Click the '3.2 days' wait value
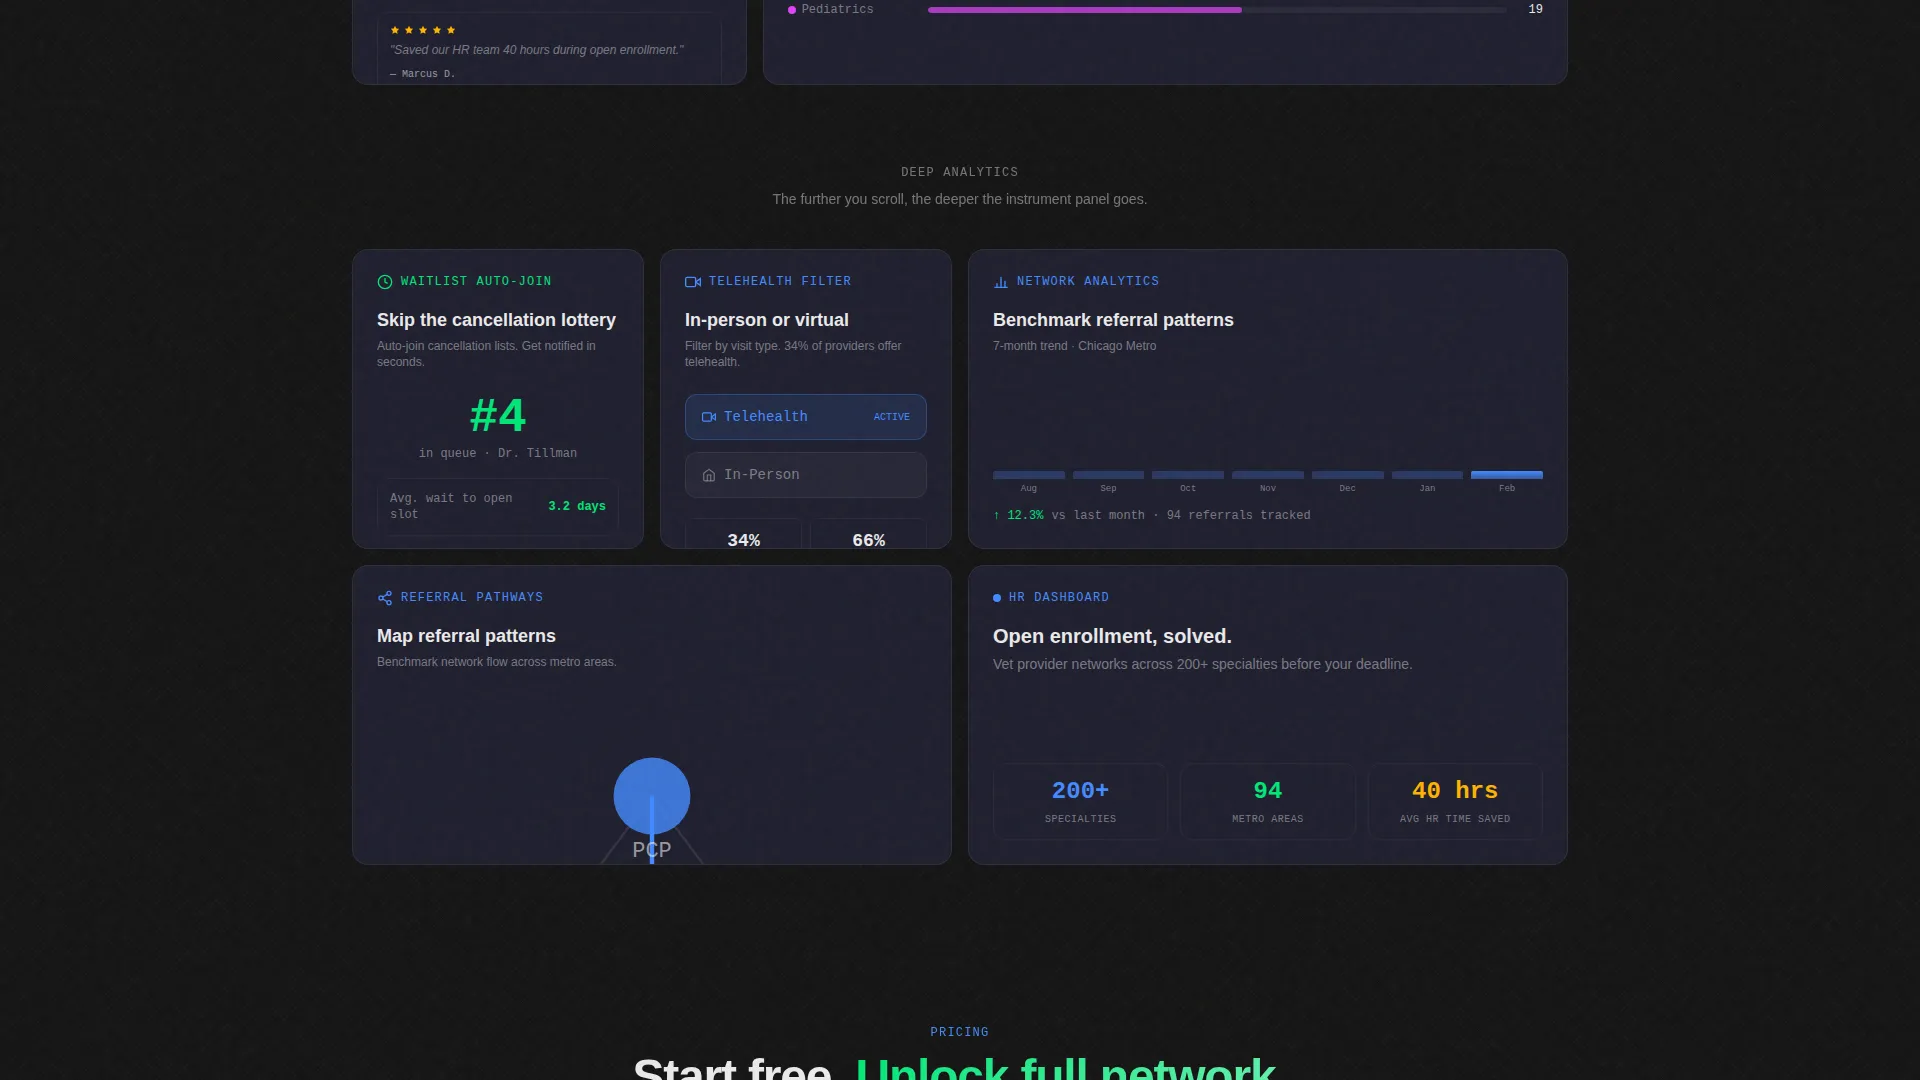The image size is (1920, 1080). (x=577, y=506)
